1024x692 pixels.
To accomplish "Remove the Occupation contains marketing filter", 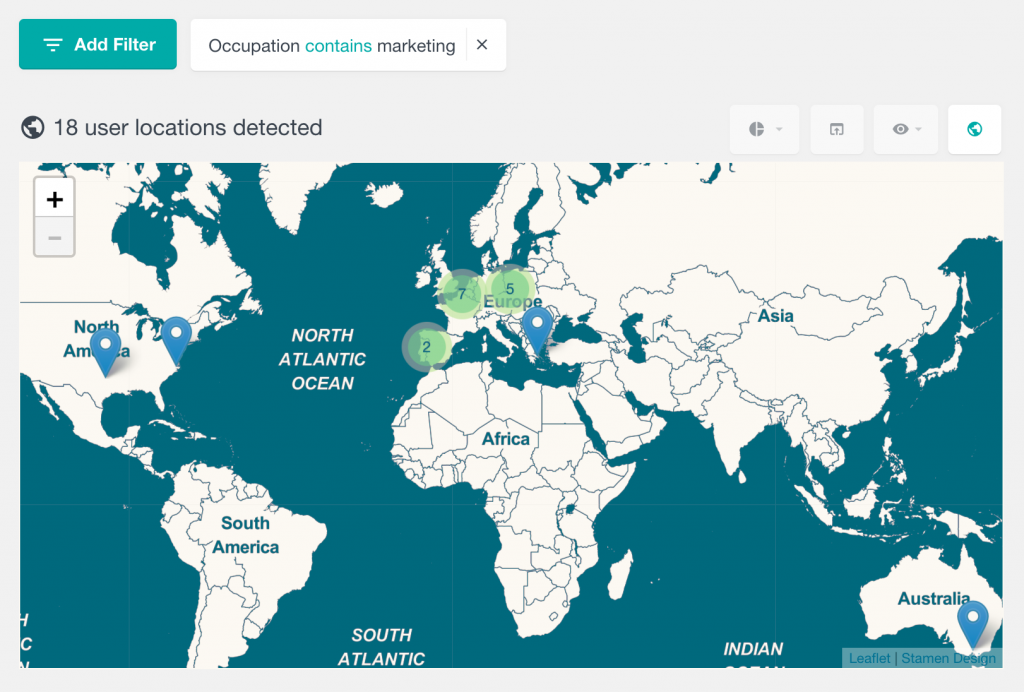I will [482, 44].
